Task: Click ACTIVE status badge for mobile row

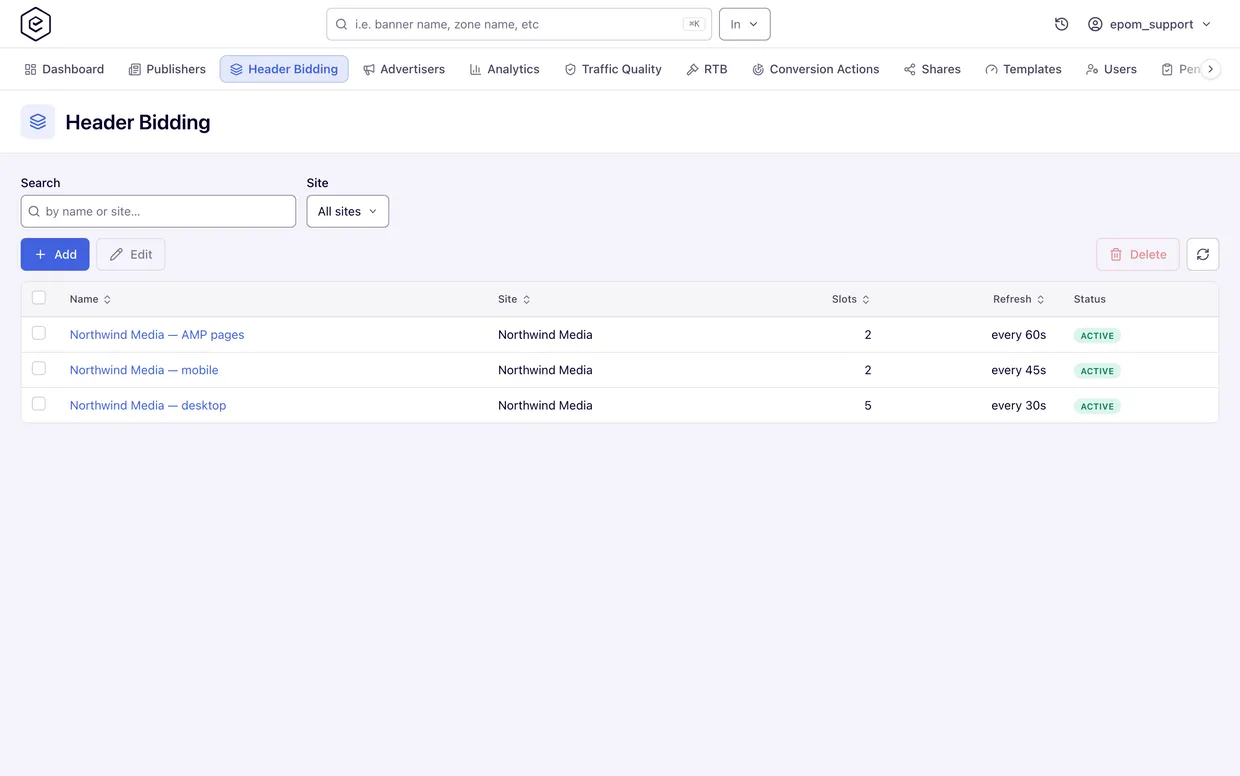Action: coord(1097,371)
